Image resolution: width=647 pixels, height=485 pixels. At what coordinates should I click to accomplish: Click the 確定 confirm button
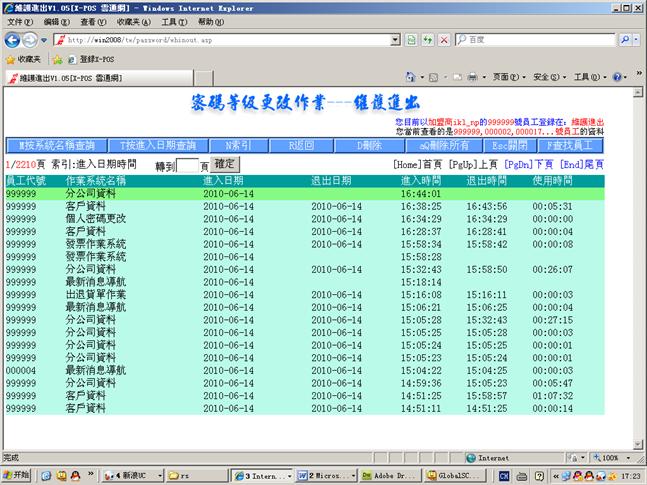tap(225, 163)
